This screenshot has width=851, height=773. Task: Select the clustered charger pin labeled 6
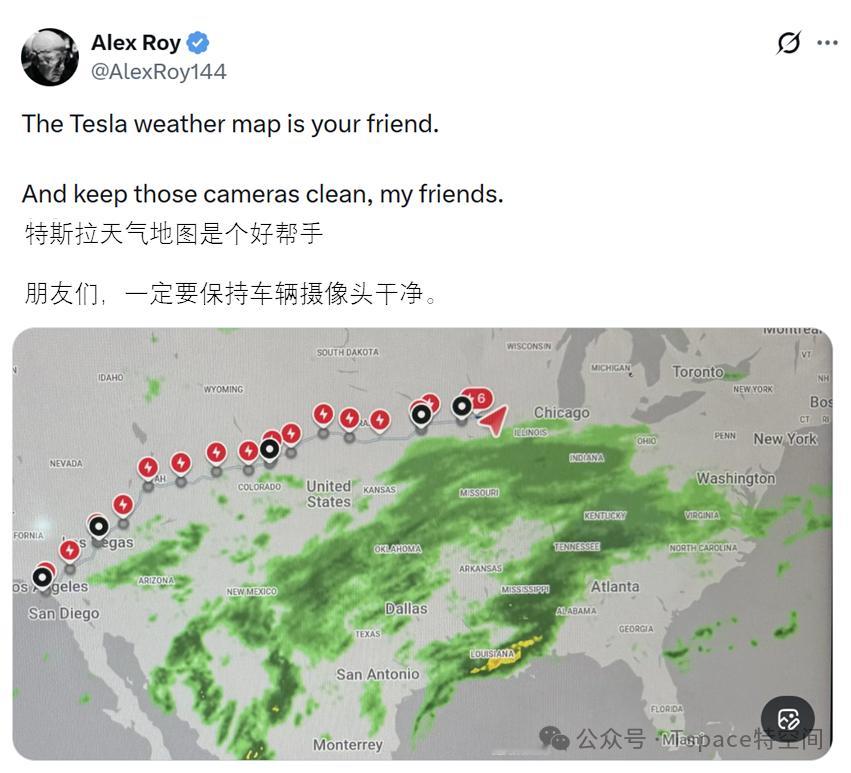pyautogui.click(x=478, y=399)
